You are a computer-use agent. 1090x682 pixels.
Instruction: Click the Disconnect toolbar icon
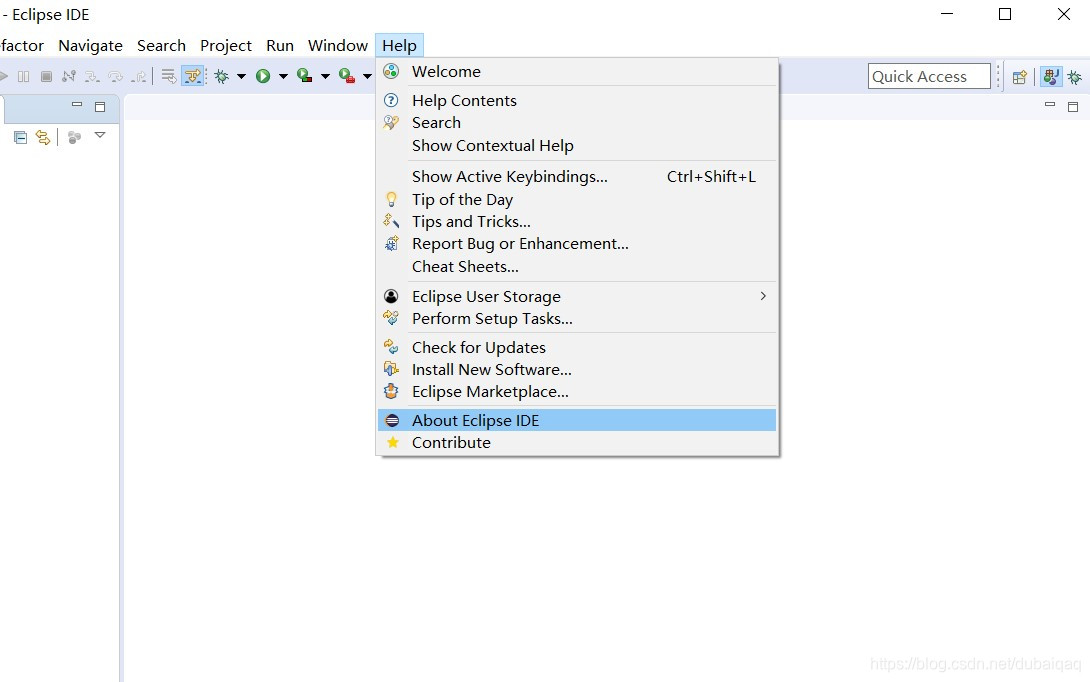pos(69,76)
